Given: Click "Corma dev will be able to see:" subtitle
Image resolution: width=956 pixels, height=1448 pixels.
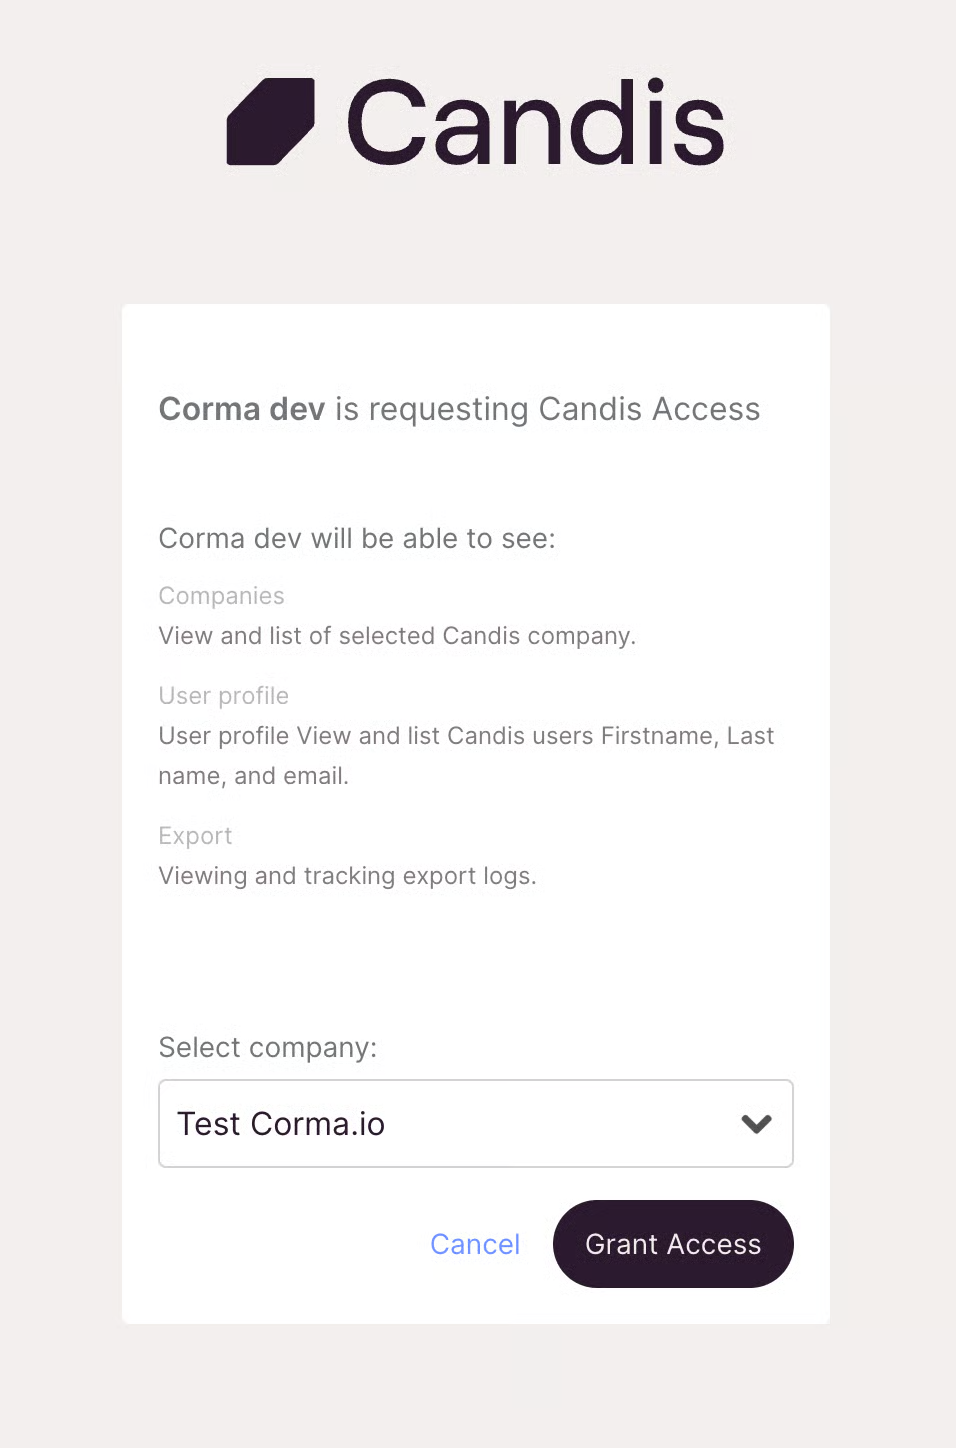Looking at the screenshot, I should 357,539.
